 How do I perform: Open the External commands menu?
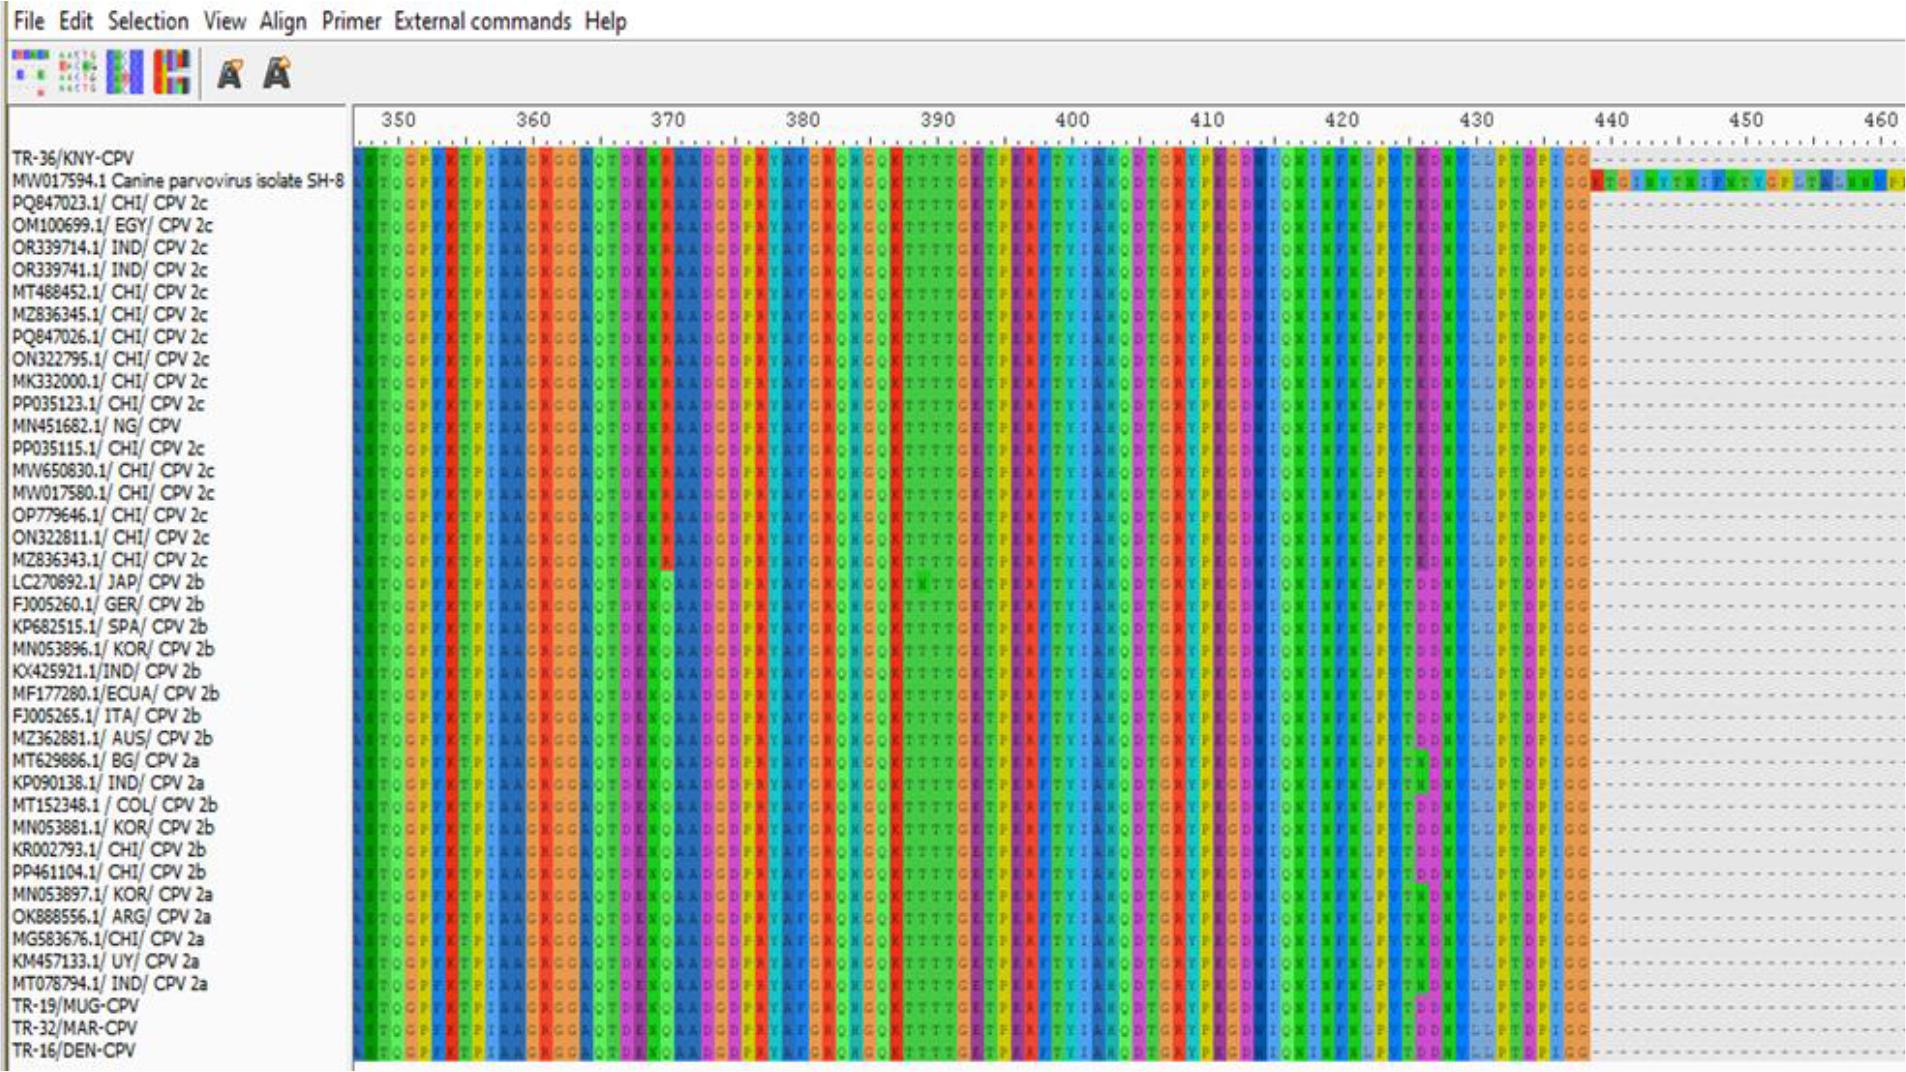pos(482,21)
